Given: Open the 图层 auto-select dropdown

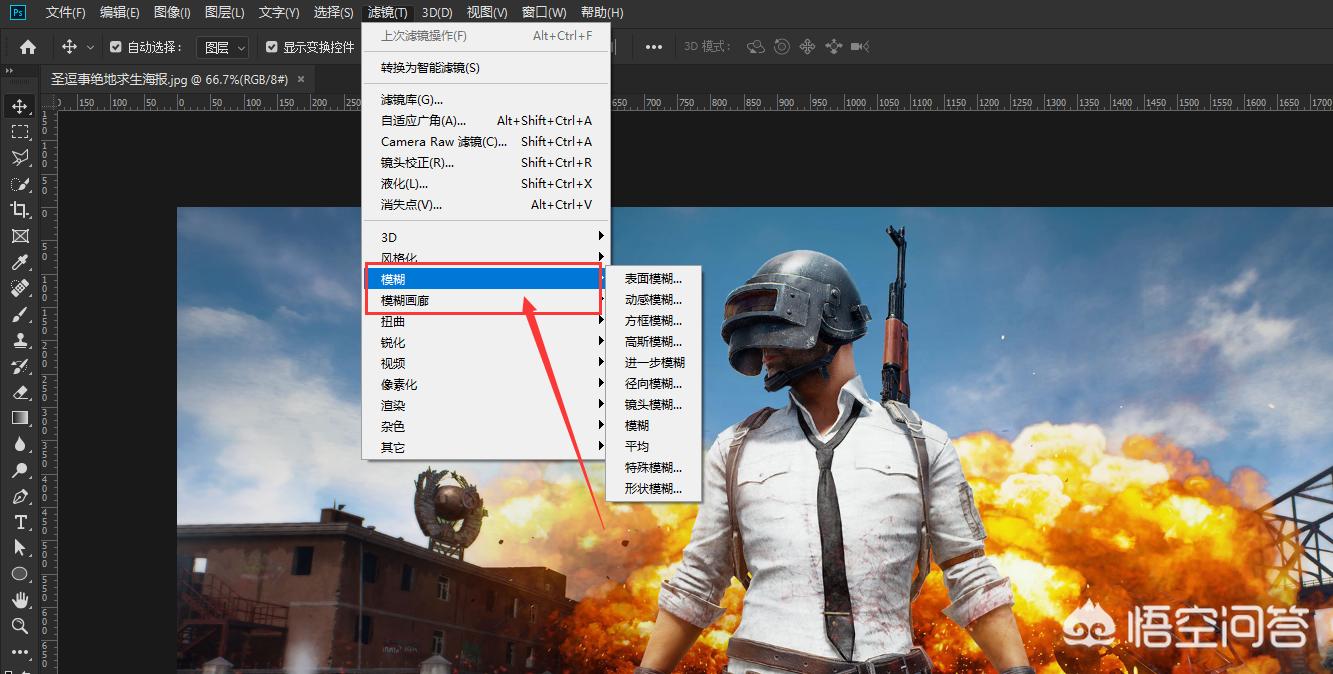Looking at the screenshot, I should coord(222,46).
